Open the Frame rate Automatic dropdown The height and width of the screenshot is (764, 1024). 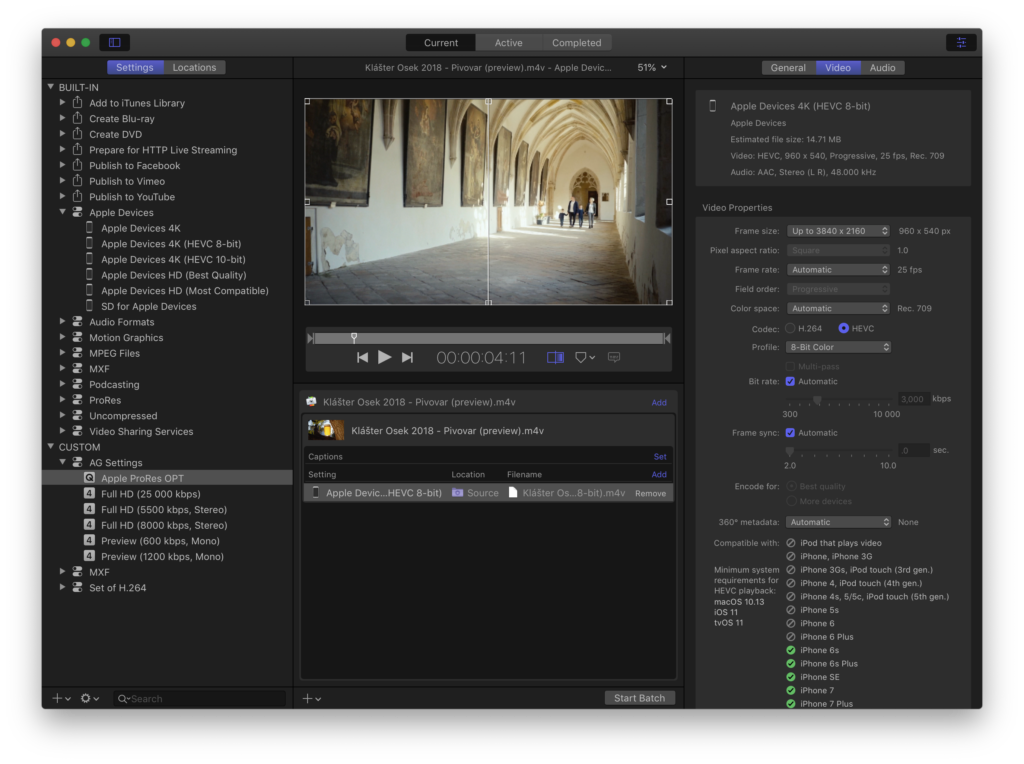(839, 269)
